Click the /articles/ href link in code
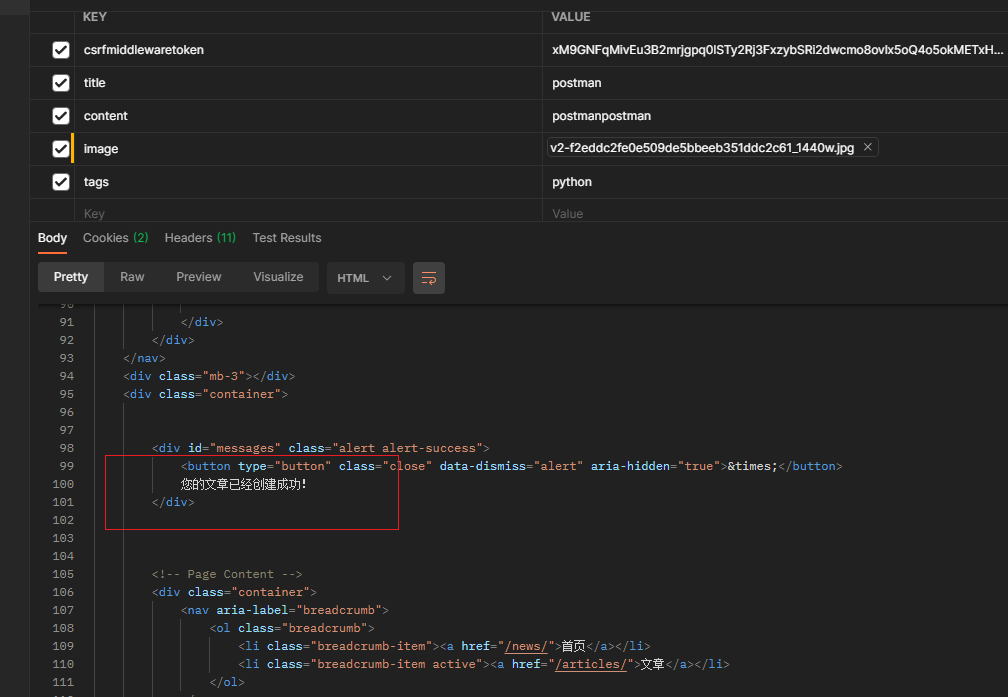Viewport: 1008px width, 697px height. [591, 664]
